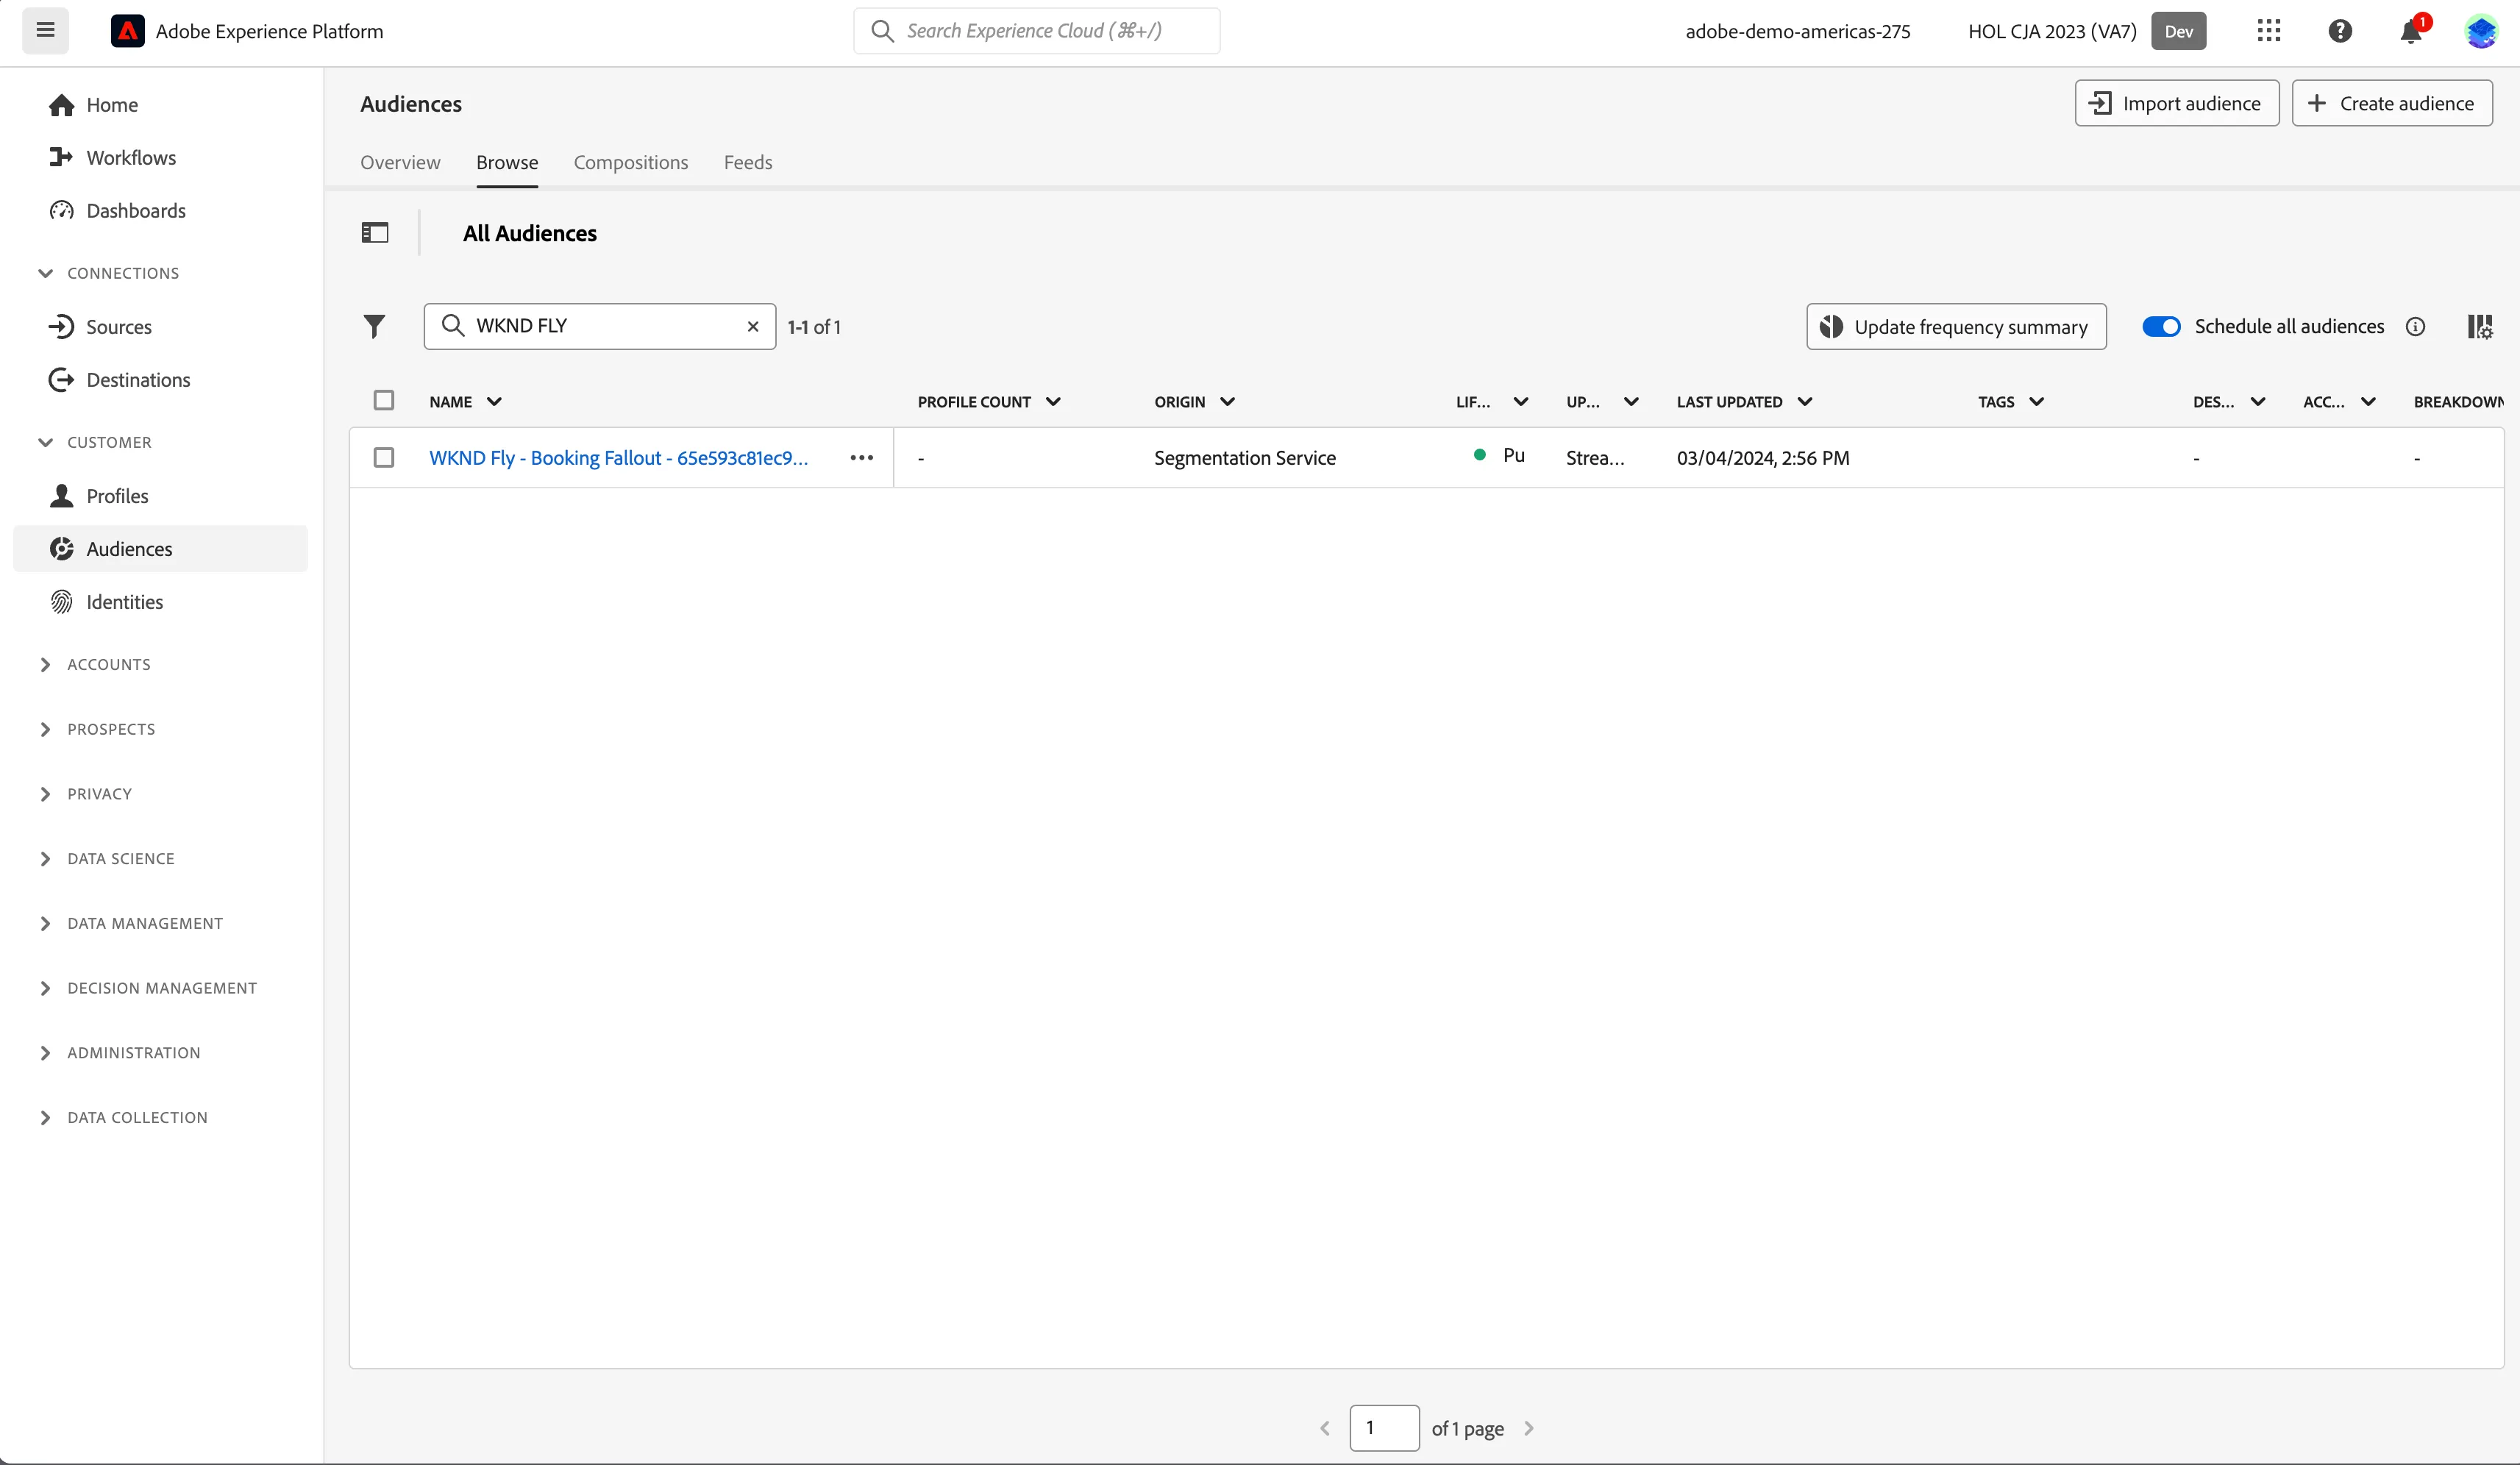Viewport: 2520px width, 1465px height.
Task: Show info for Schedule all audiences
Action: [x=2415, y=326]
